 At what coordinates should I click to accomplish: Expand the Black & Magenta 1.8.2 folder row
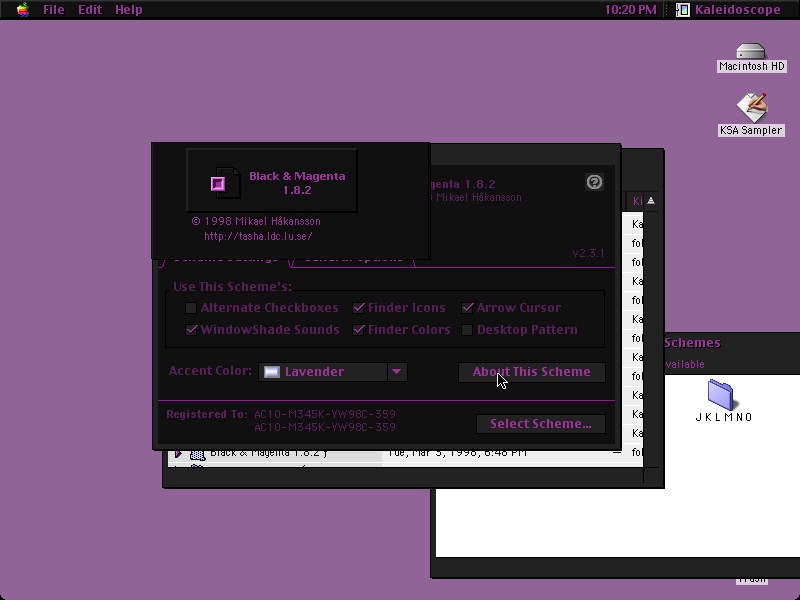click(178, 453)
